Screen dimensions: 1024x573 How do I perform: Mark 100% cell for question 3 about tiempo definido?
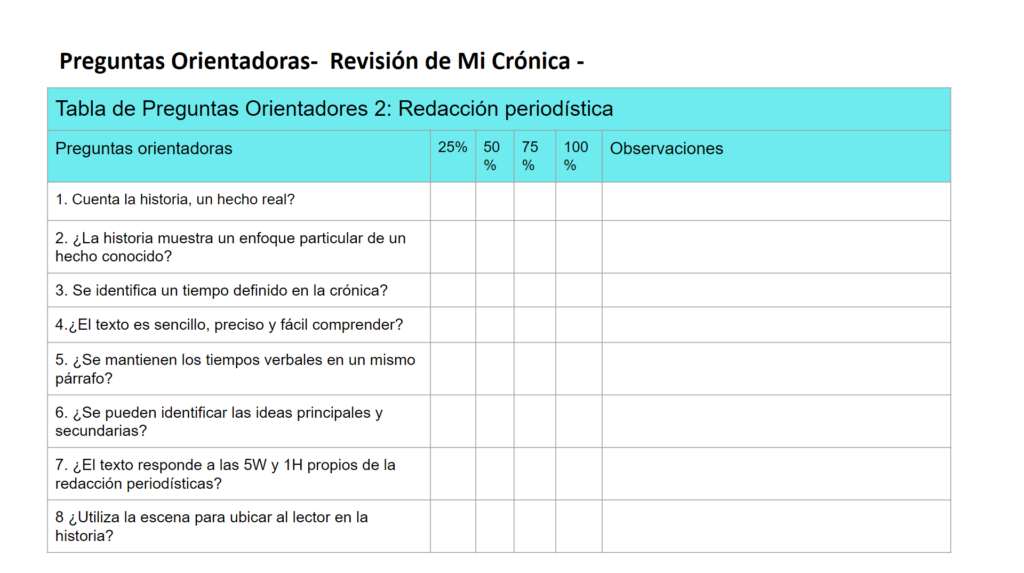(x=579, y=290)
